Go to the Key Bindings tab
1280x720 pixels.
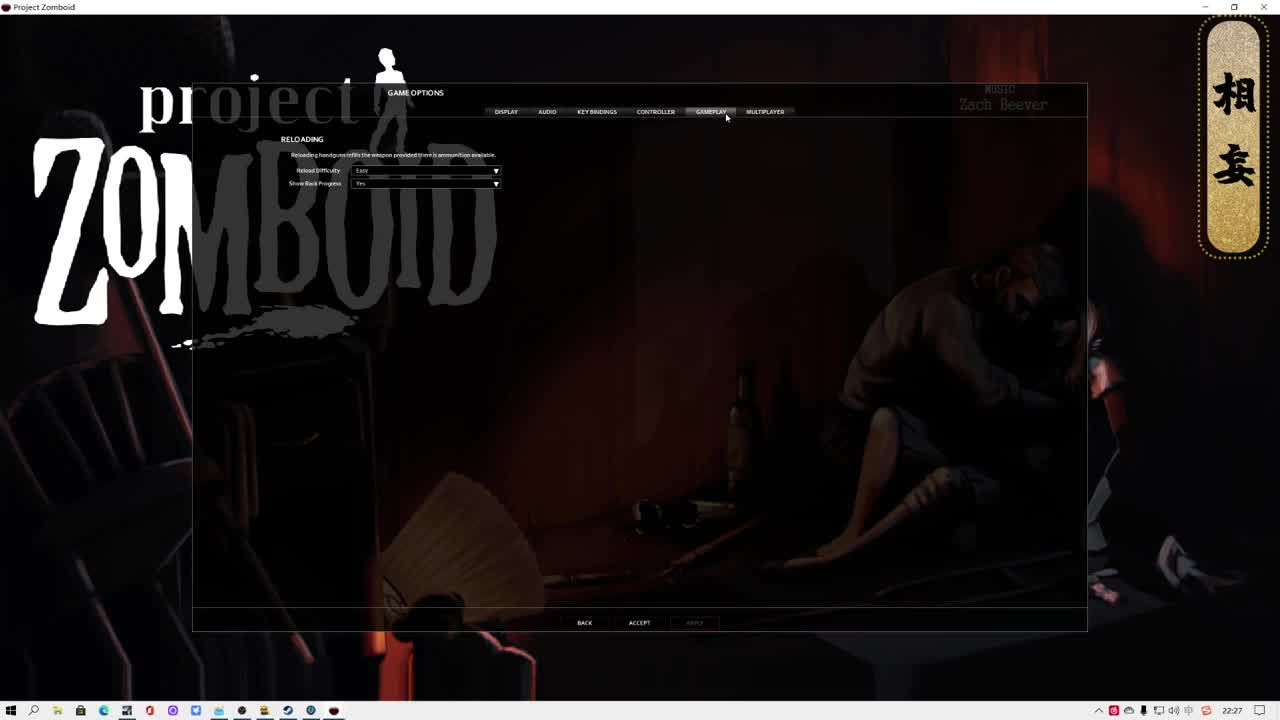click(x=597, y=112)
